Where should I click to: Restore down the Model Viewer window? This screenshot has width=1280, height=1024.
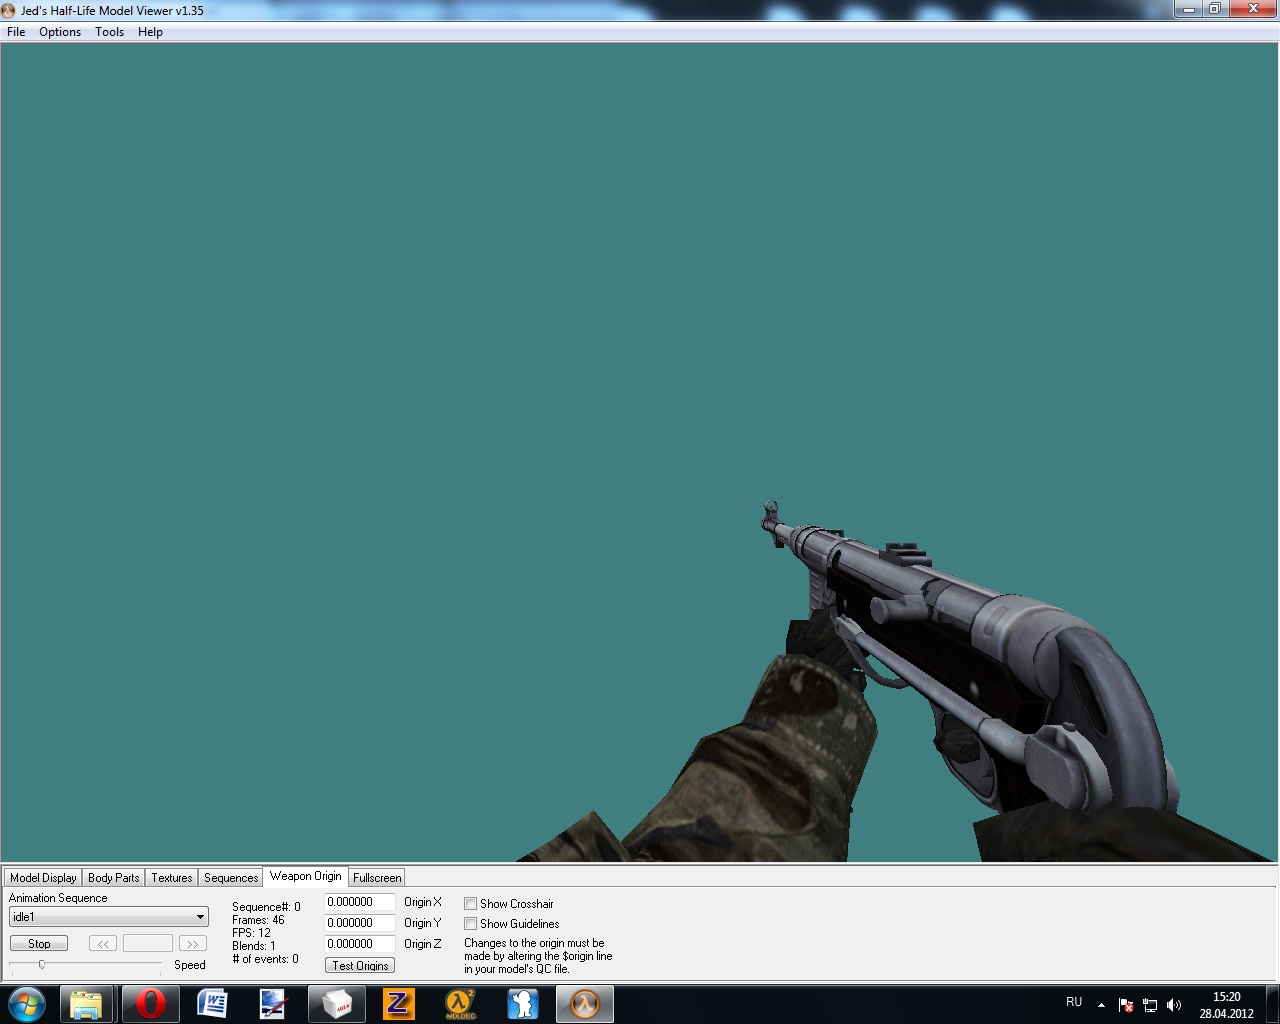[1215, 9]
